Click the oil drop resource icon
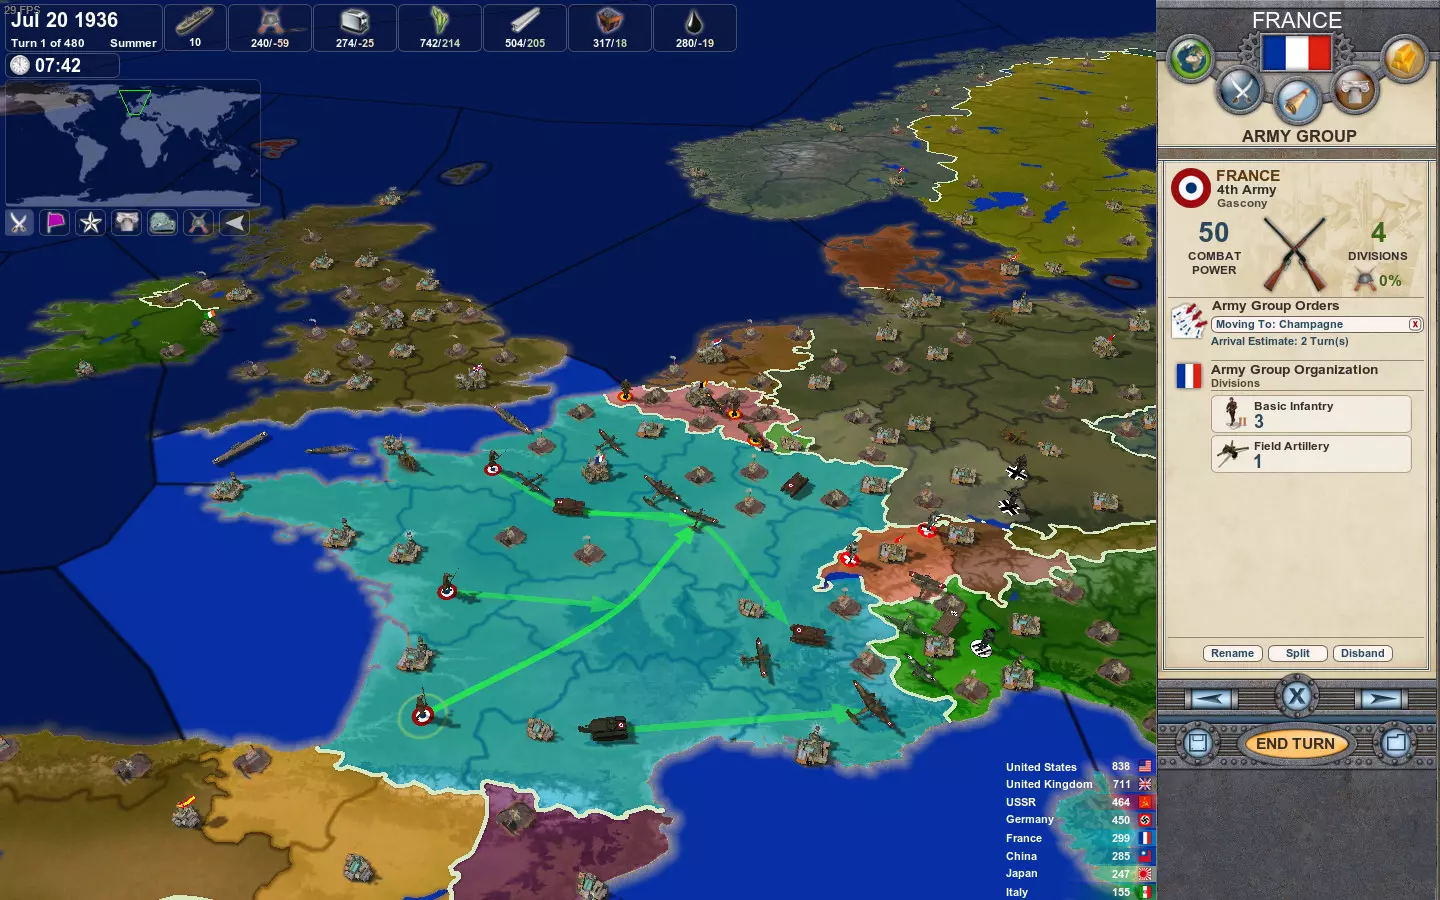This screenshot has width=1440, height=900. [695, 21]
